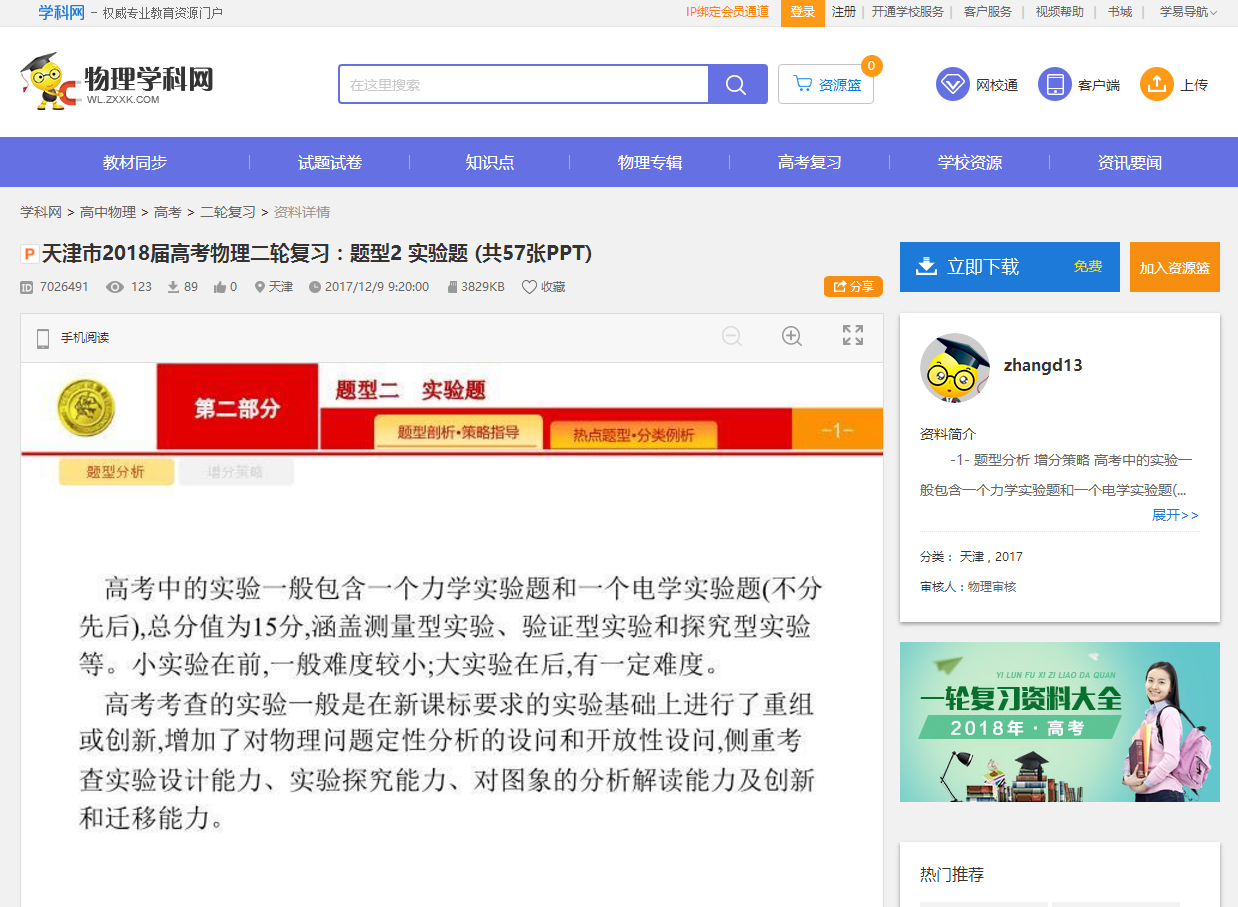Viewport: 1238px width, 907px height.
Task: Open the 客户端 tablet icon
Action: pyautogui.click(x=1054, y=85)
